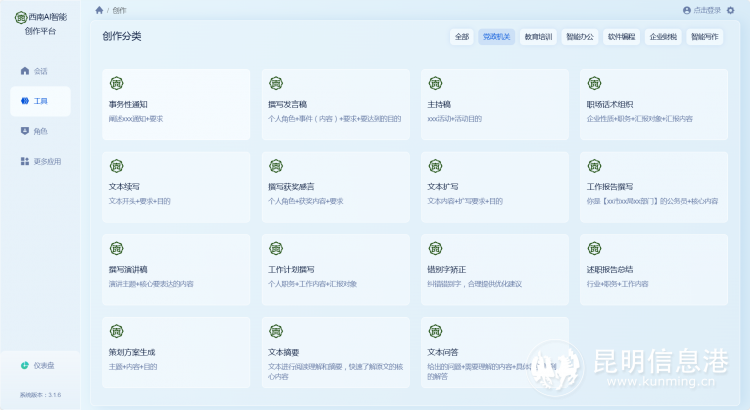
Task: Select the 全部 category filter
Action: point(461,37)
